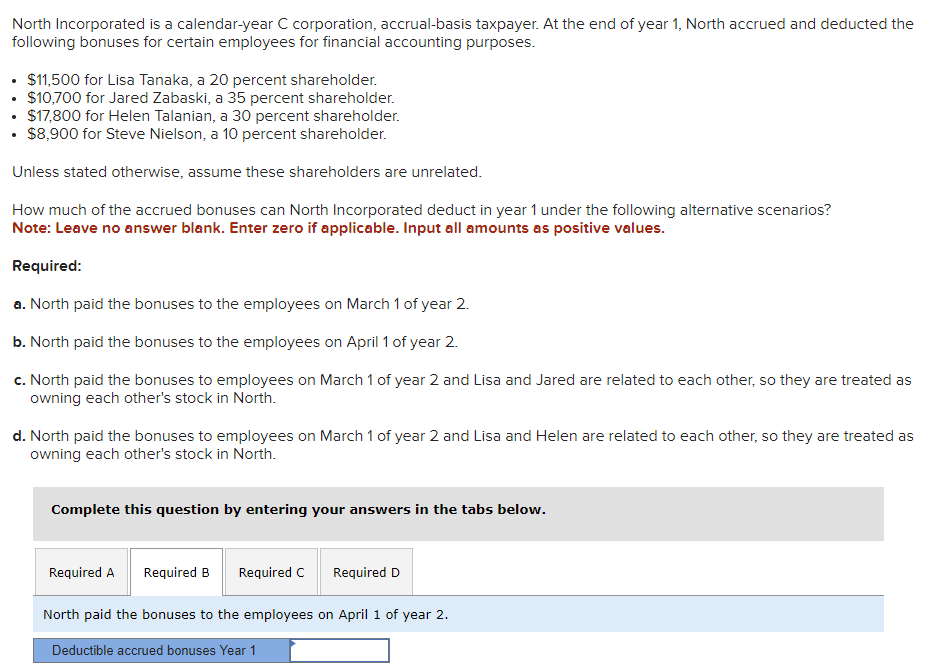The image size is (934, 672).
Task: Click the red Note about leaving no blanks
Action: (x=338, y=228)
